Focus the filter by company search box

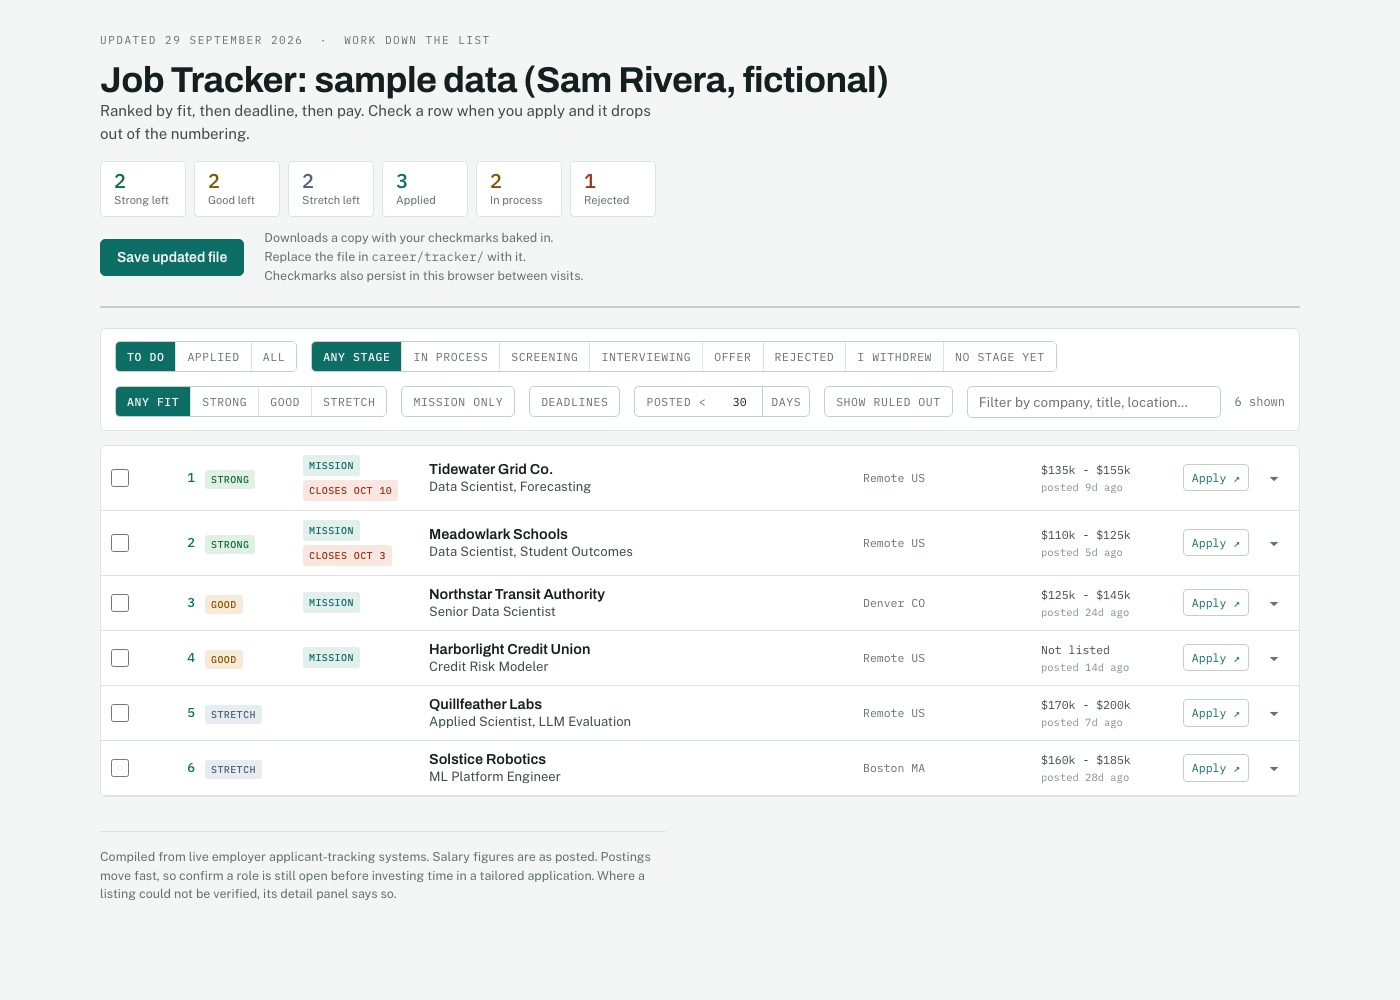point(1093,402)
